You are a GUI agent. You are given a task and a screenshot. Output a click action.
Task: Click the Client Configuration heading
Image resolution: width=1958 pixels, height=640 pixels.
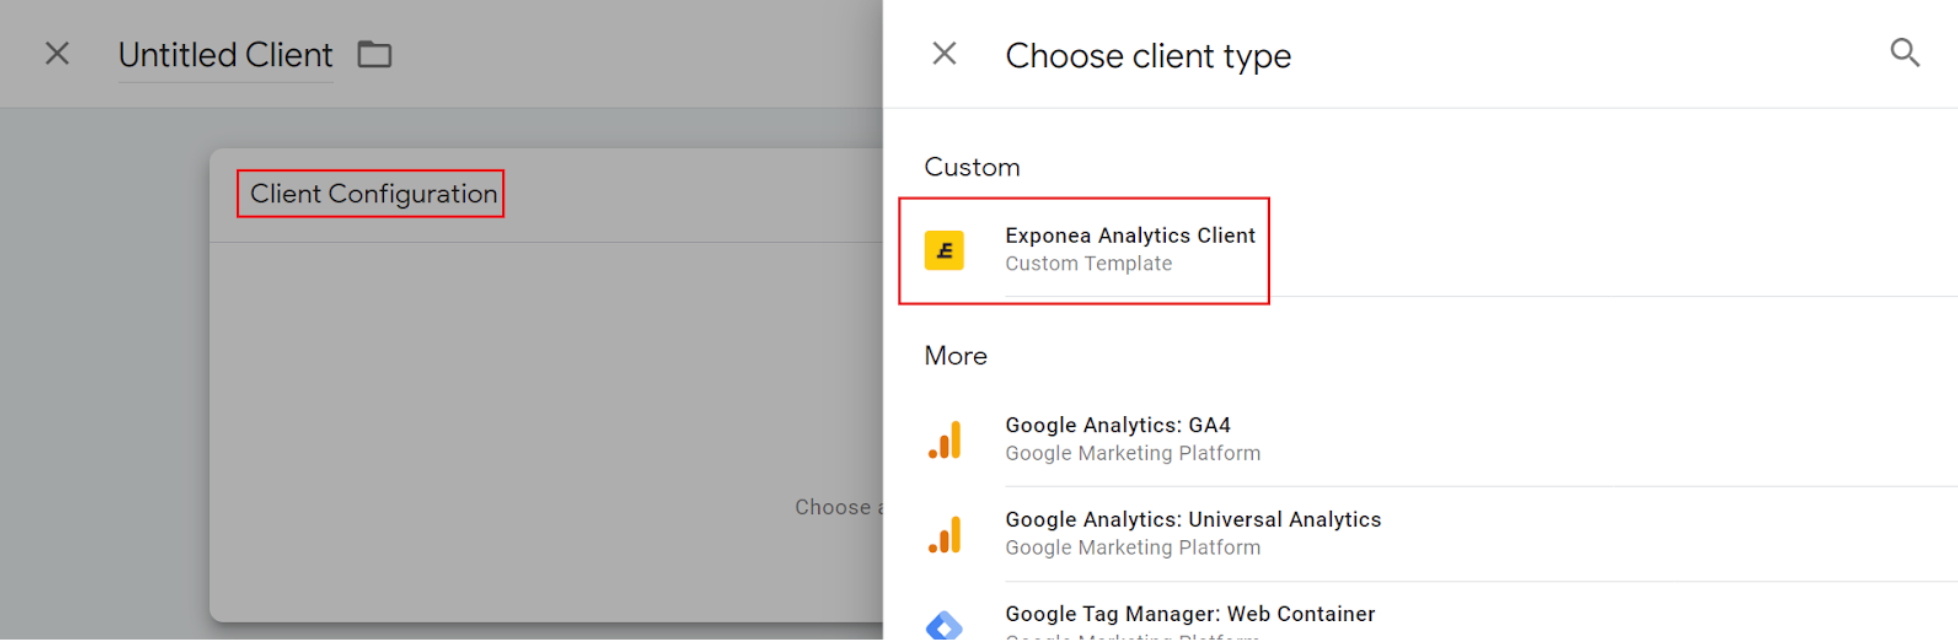point(373,194)
